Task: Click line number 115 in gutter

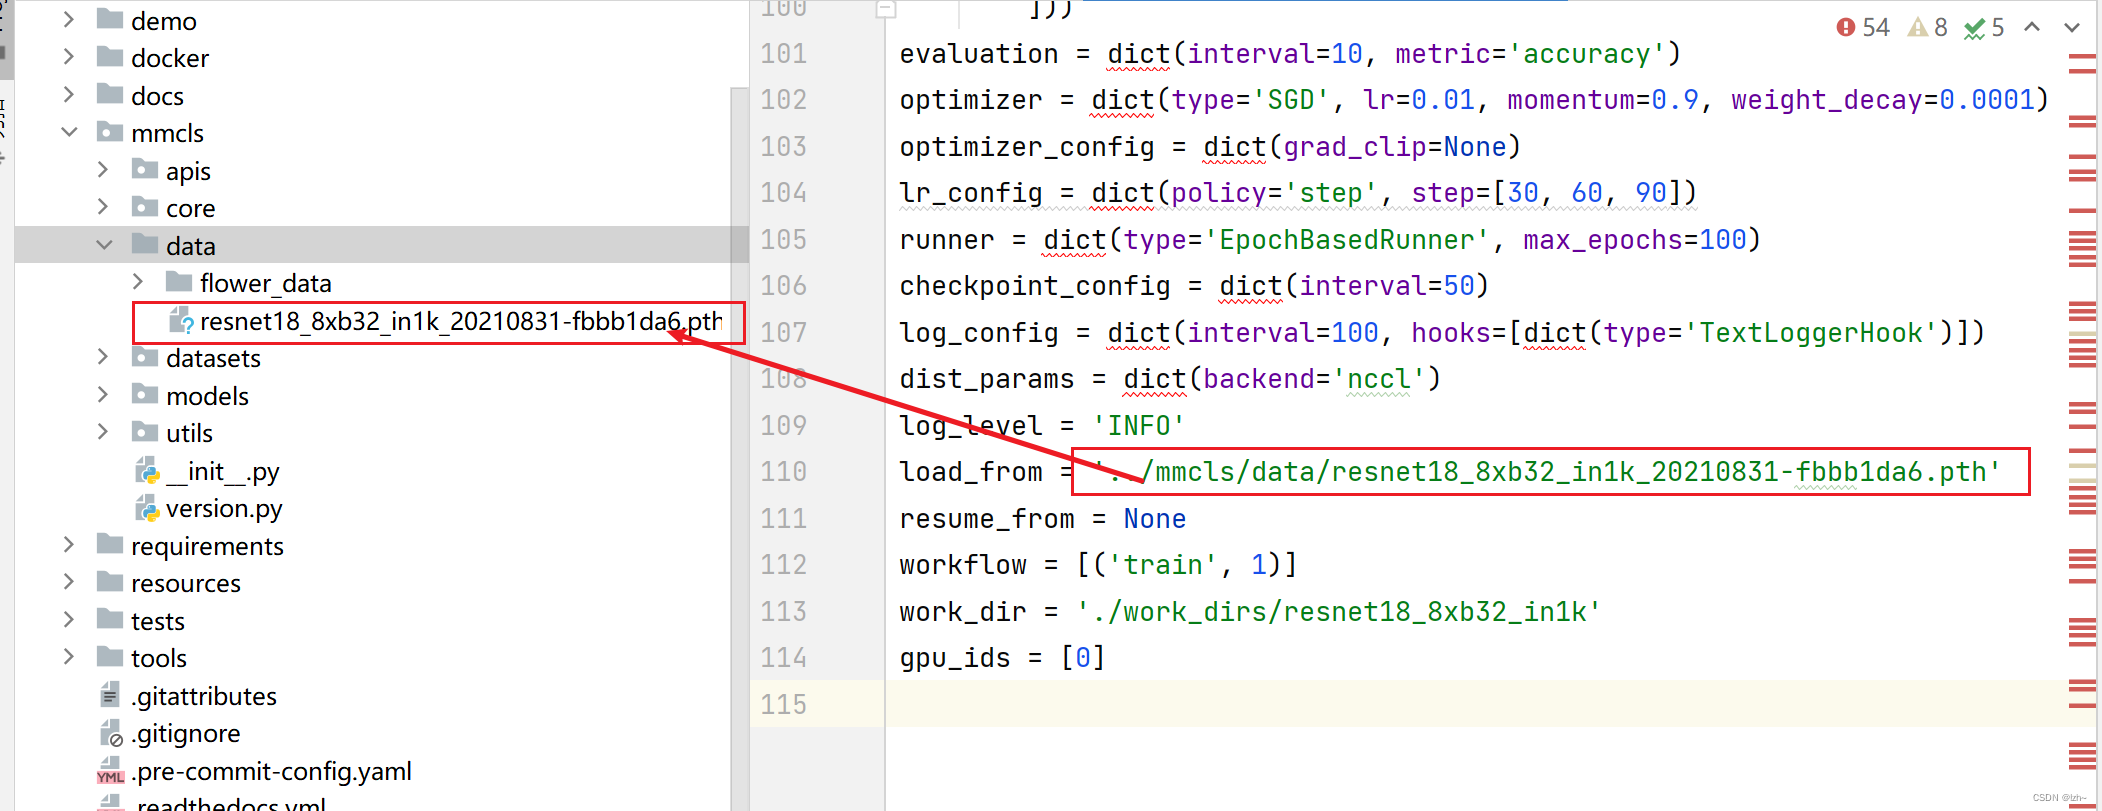Action: click(x=783, y=704)
